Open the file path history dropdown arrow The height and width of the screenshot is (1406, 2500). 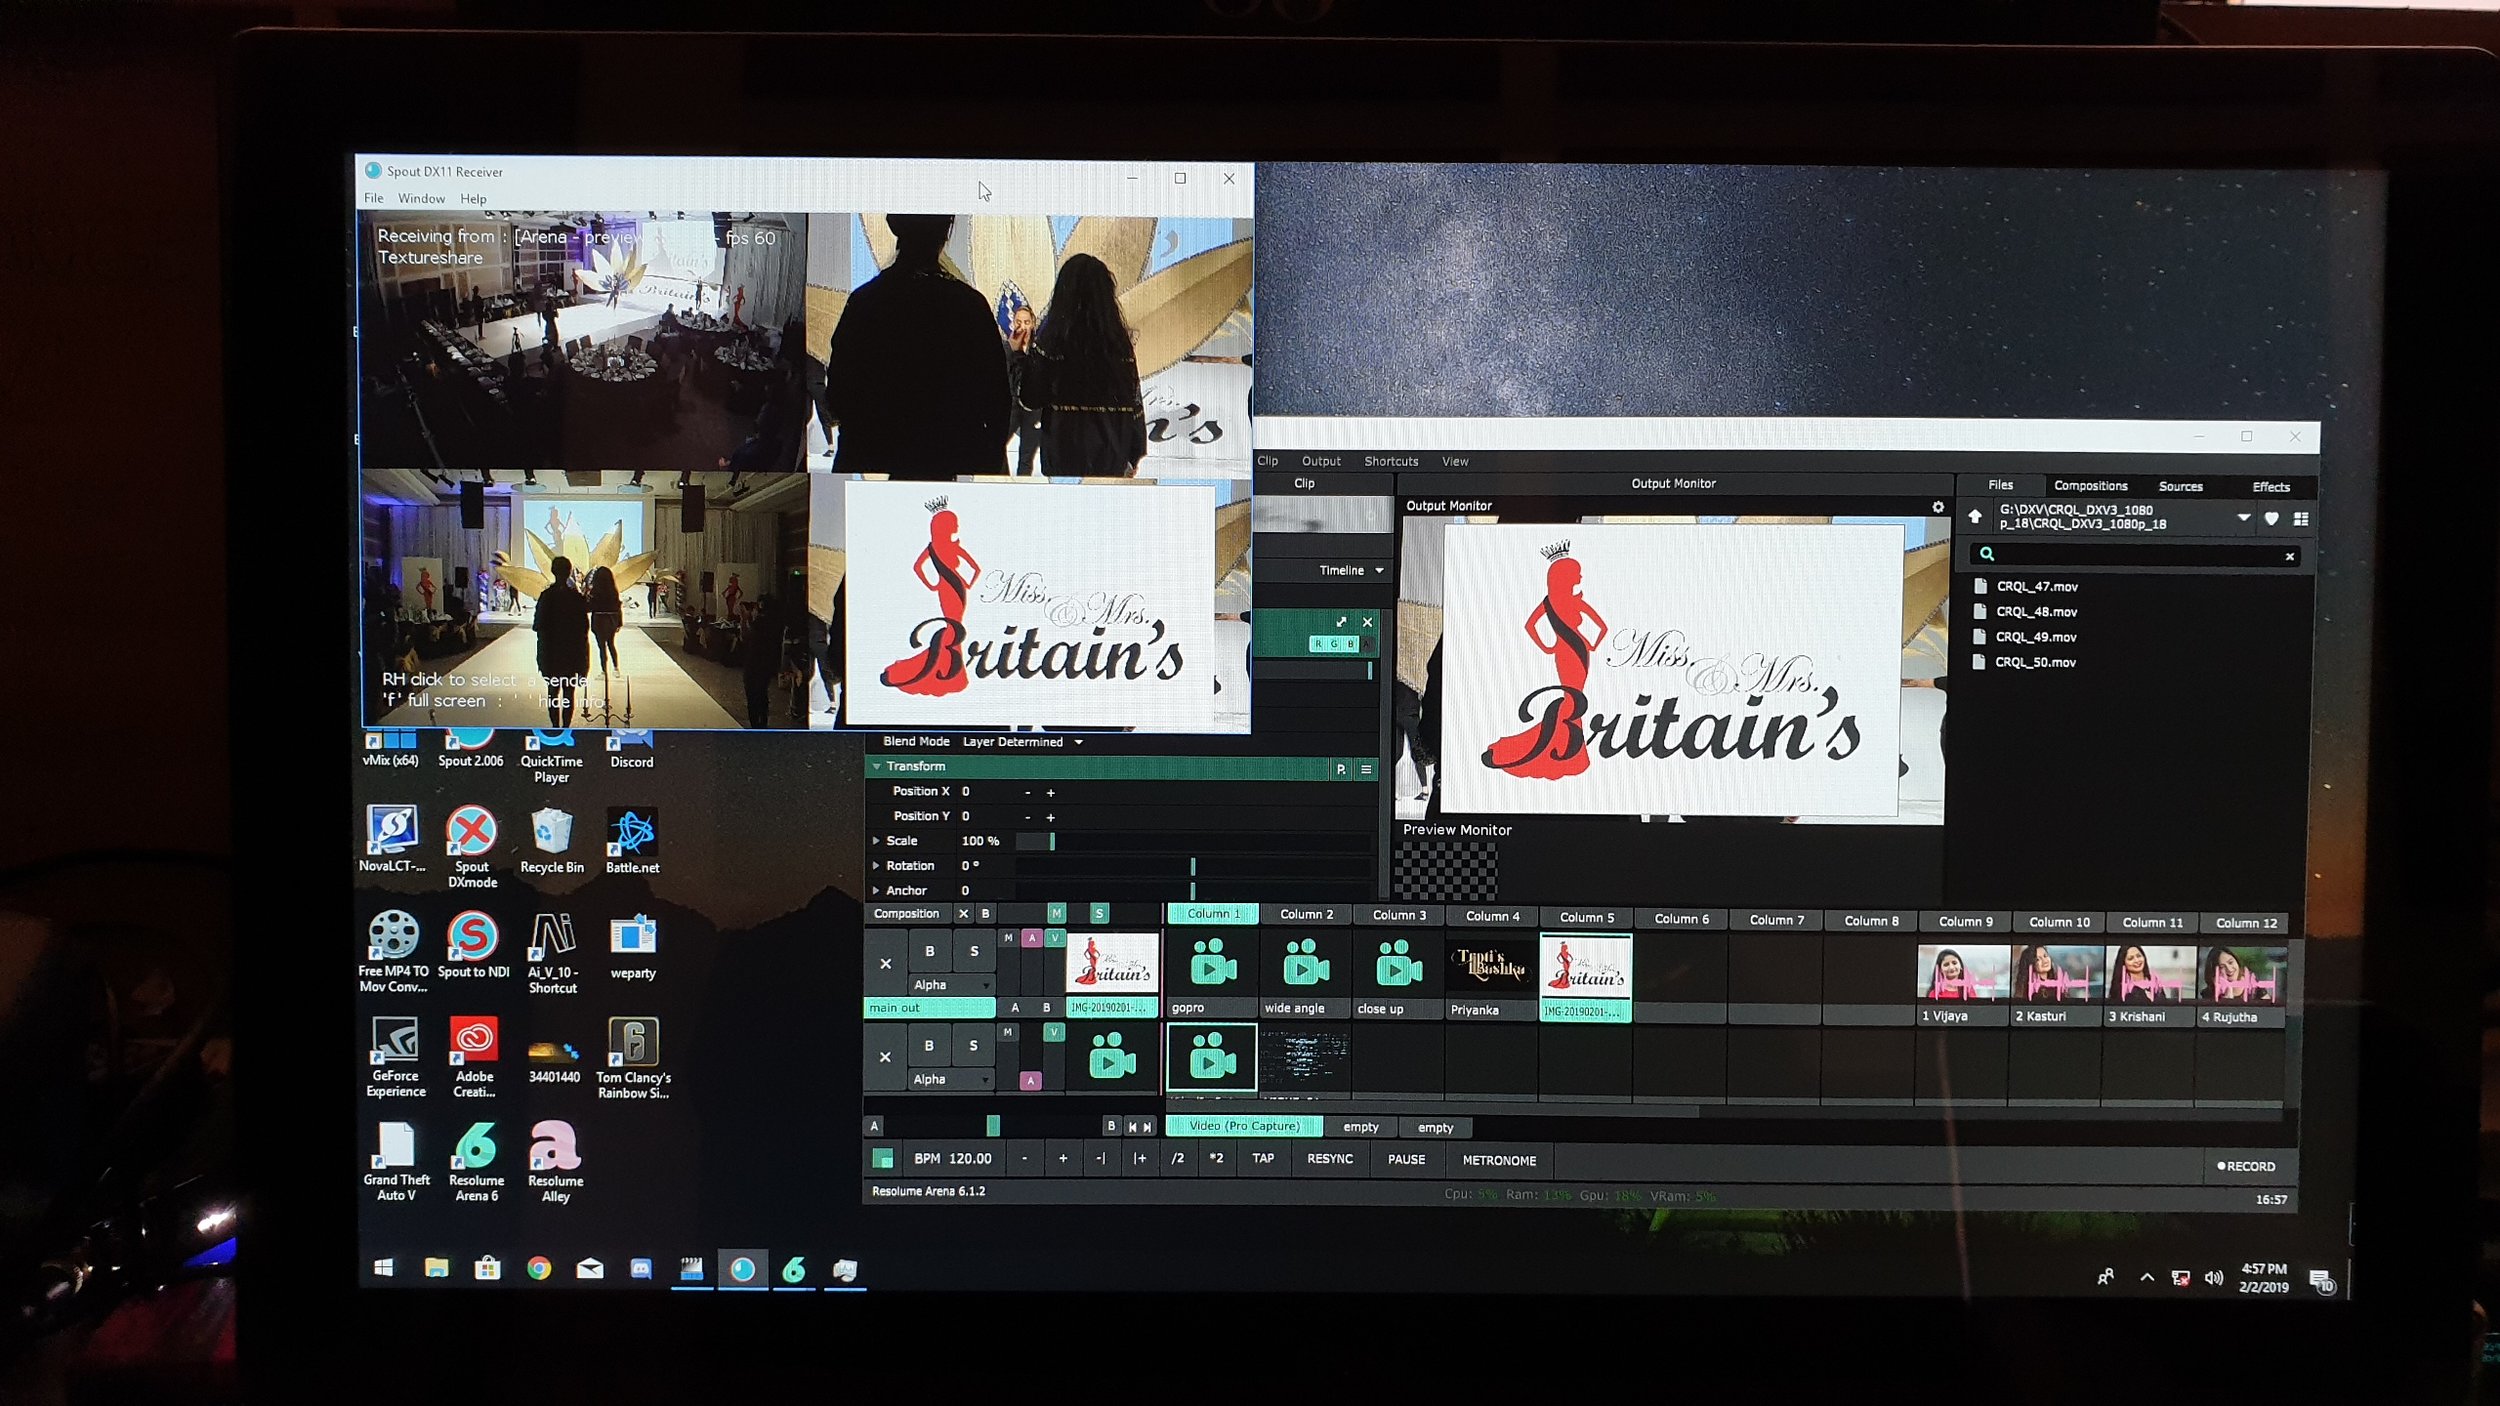point(2244,518)
